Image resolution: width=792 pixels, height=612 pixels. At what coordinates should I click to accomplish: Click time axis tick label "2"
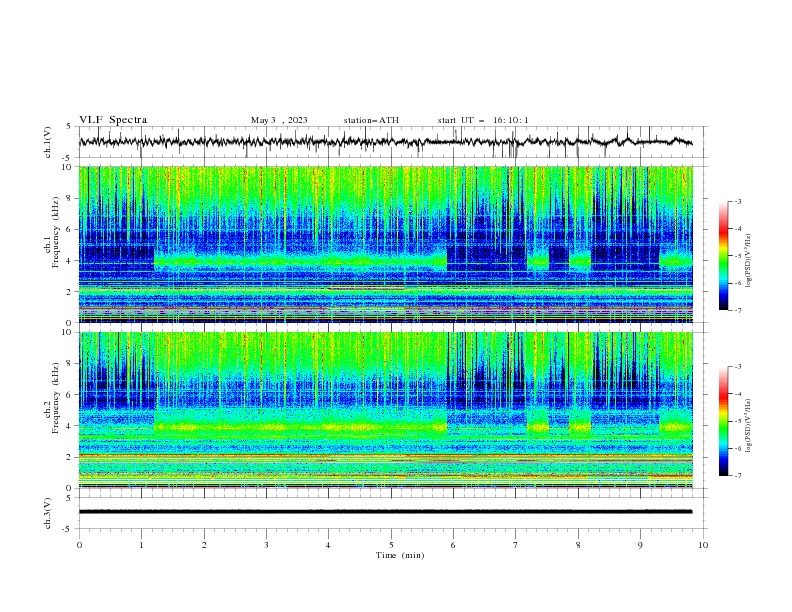pos(204,545)
